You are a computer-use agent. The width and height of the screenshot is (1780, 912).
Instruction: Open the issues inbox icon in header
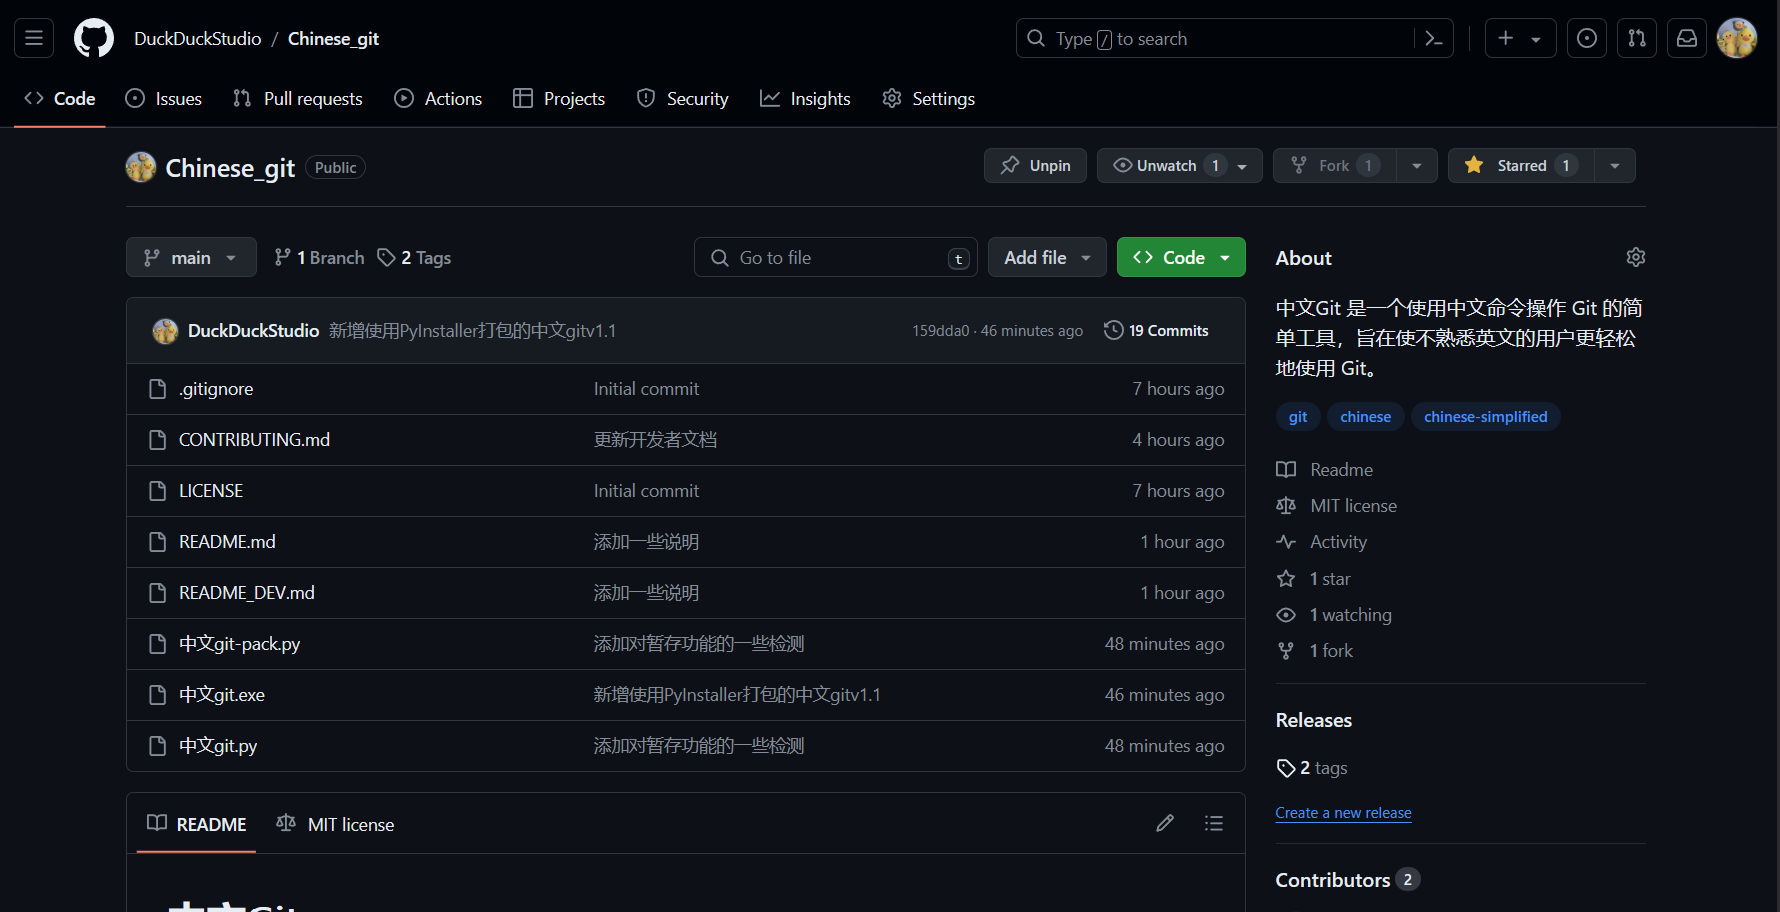click(x=1587, y=38)
